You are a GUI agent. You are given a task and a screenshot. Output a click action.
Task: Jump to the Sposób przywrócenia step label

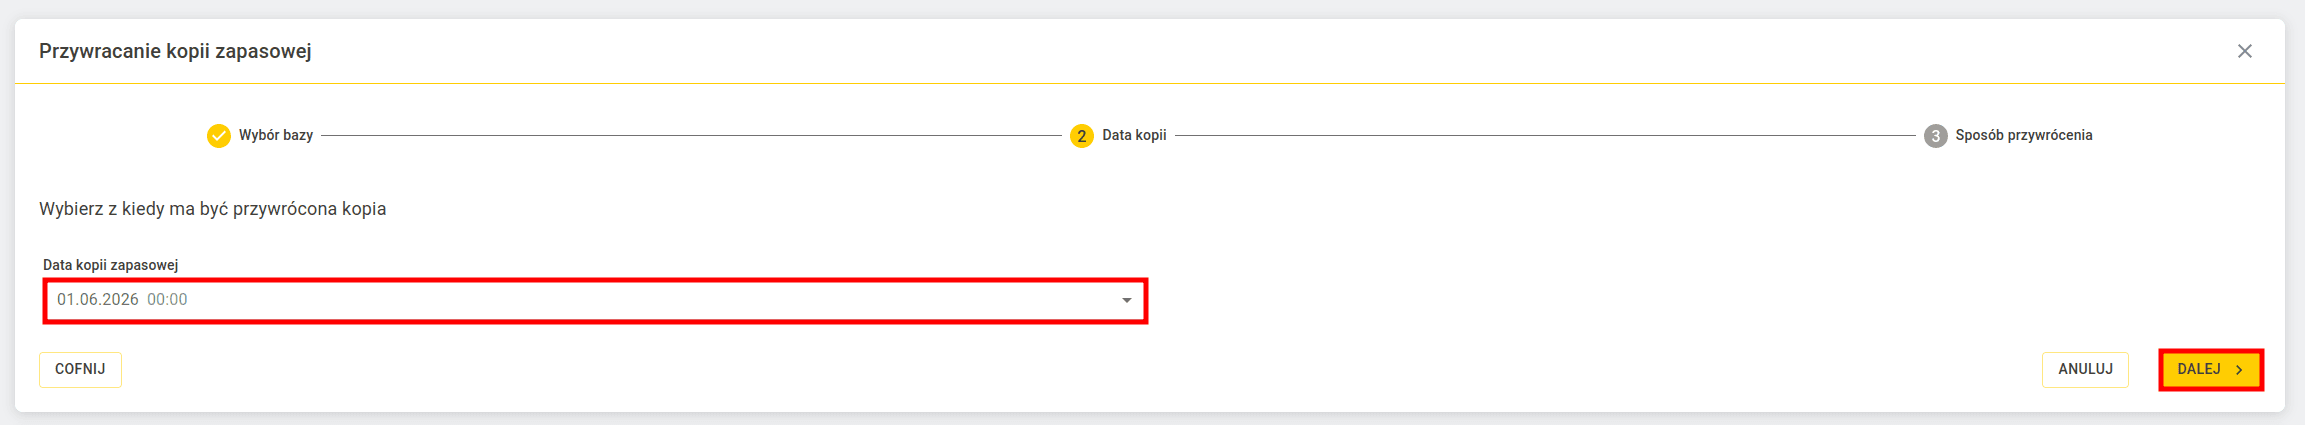2023,135
